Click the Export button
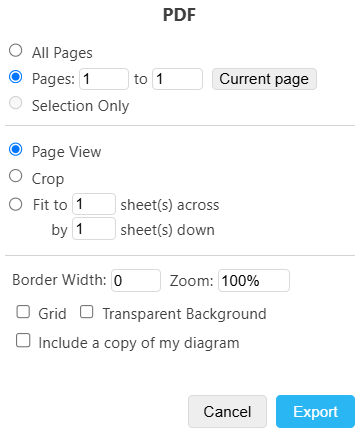The image size is (361, 435). [x=315, y=412]
